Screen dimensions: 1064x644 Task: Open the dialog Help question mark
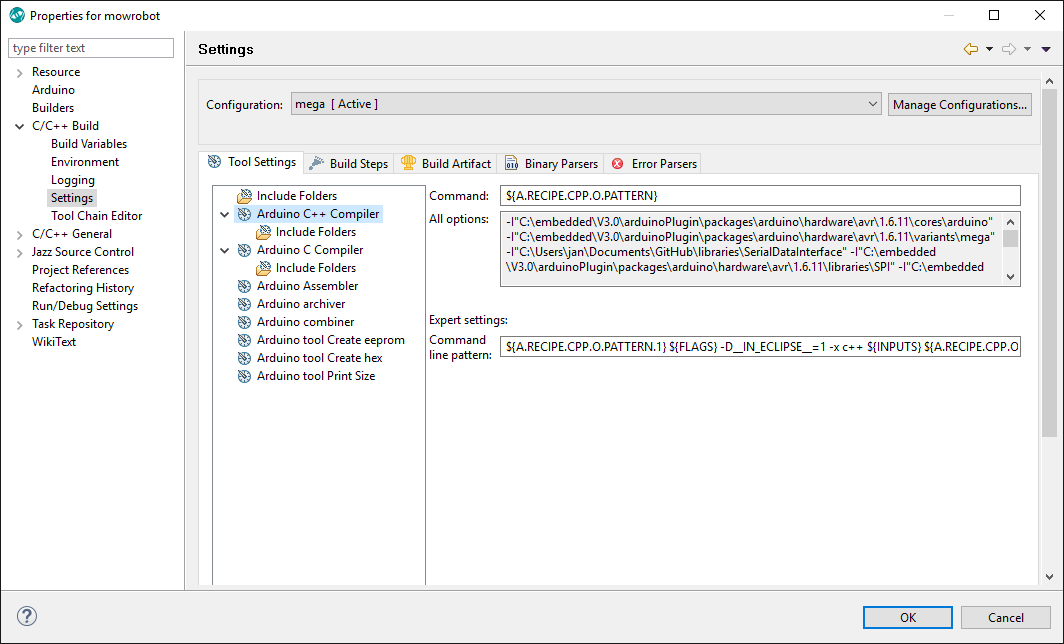pyautogui.click(x=26, y=616)
